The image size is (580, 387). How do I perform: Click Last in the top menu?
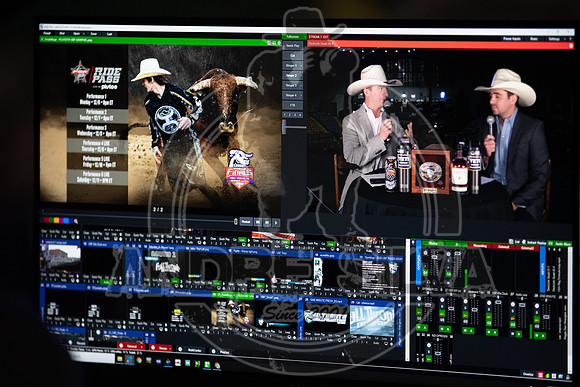coord(109,34)
